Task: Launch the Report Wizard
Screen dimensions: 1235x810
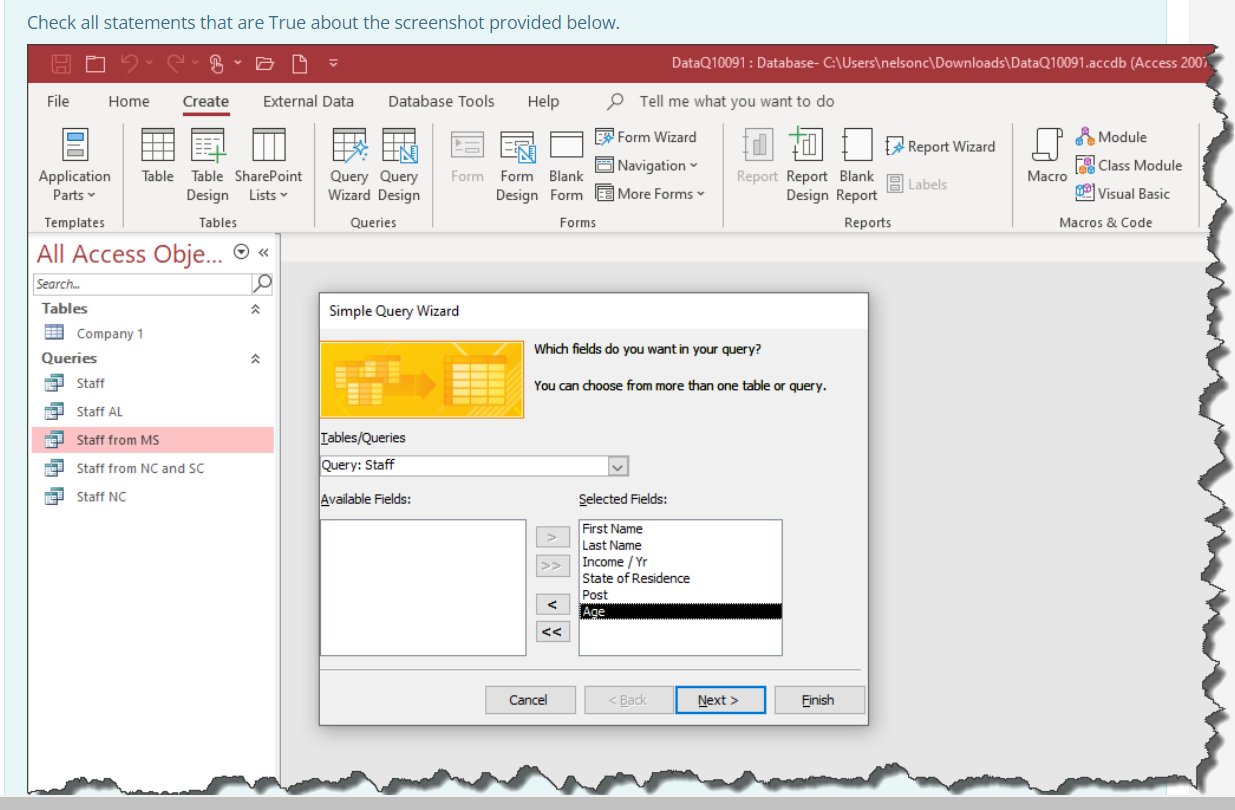Action: click(940, 145)
